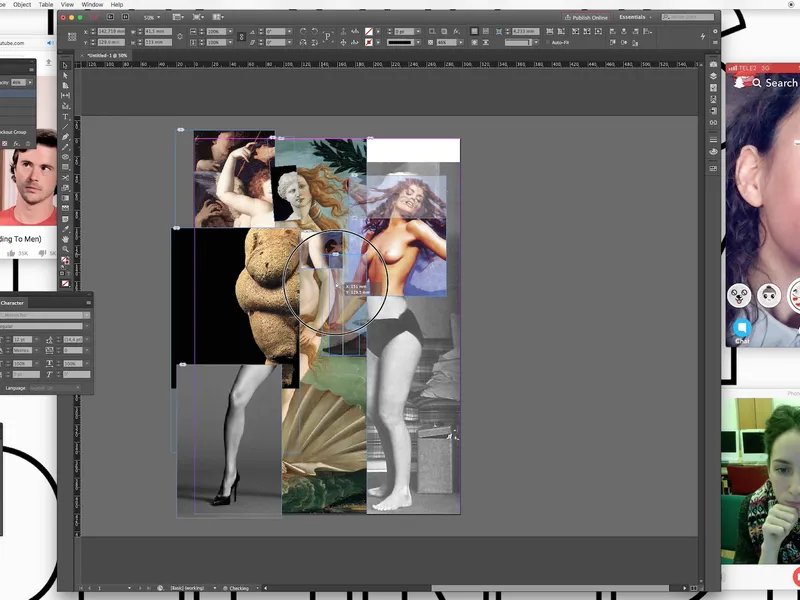The width and height of the screenshot is (800, 600).
Task: Open the Character panel flyout menu
Action: pos(88,303)
